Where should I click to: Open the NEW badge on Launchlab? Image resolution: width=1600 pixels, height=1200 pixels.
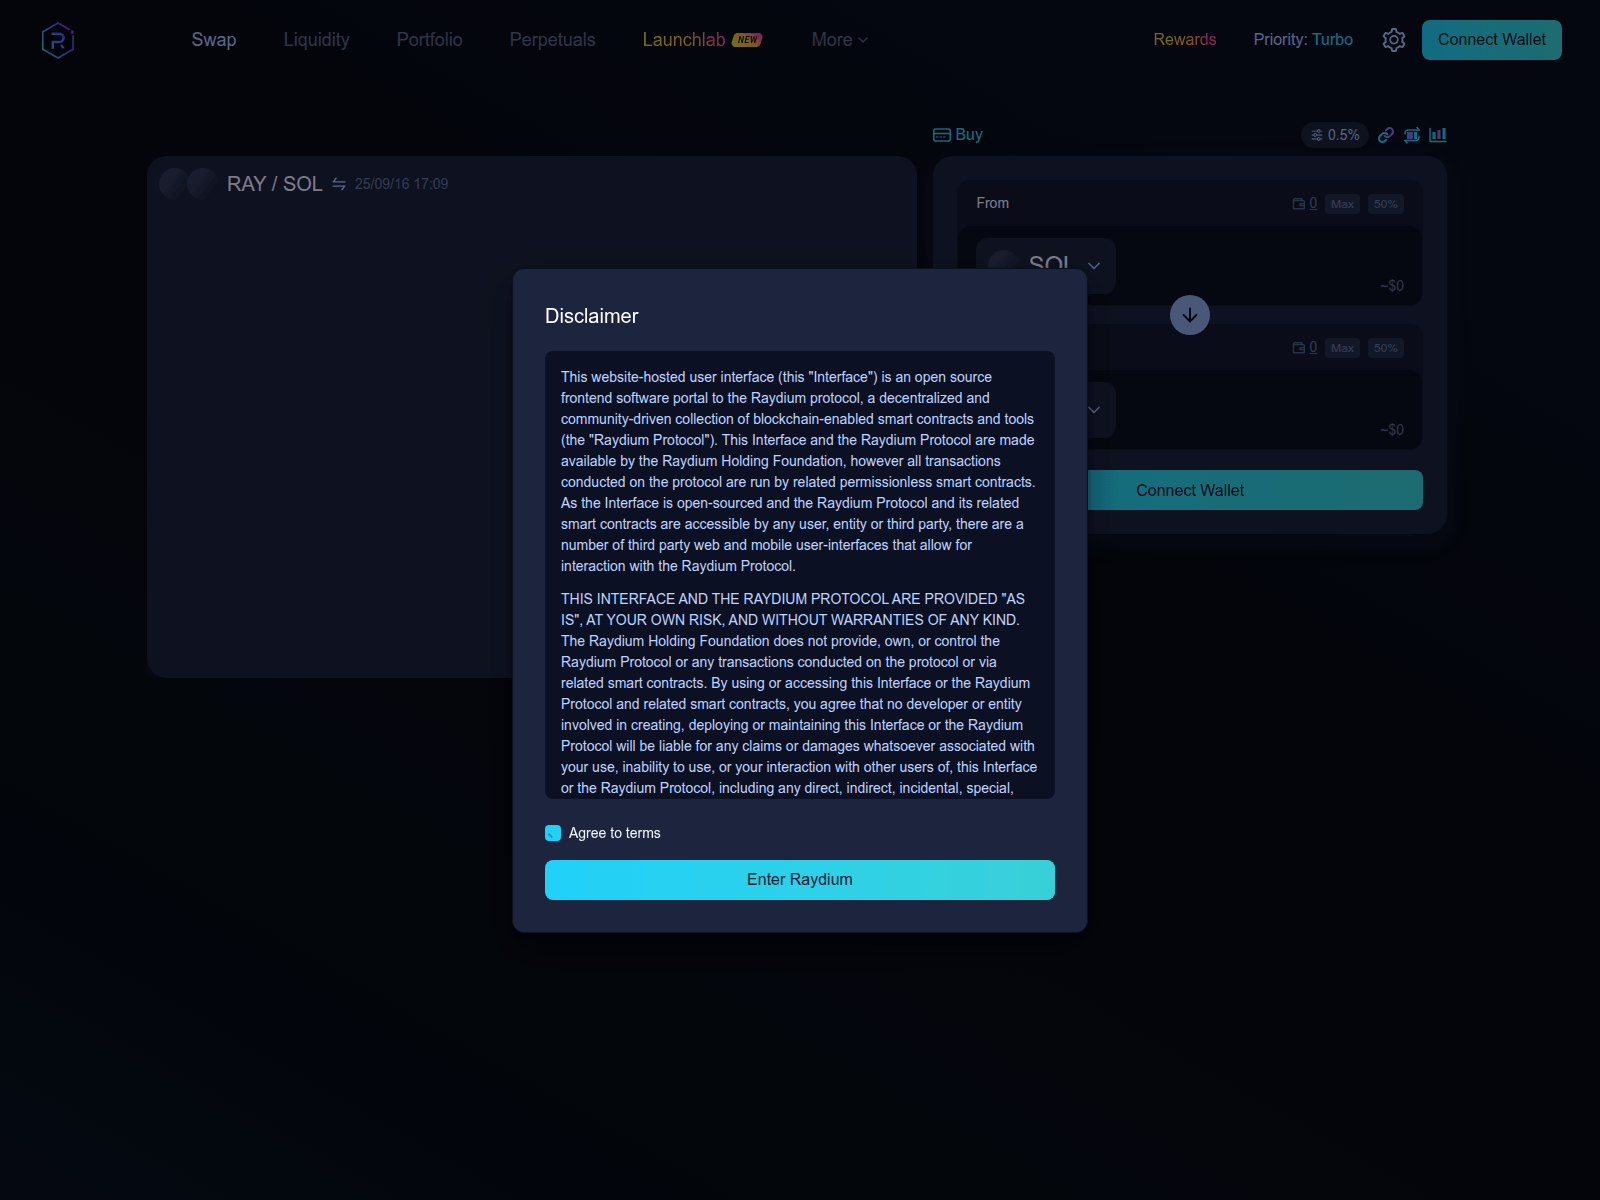click(x=747, y=40)
